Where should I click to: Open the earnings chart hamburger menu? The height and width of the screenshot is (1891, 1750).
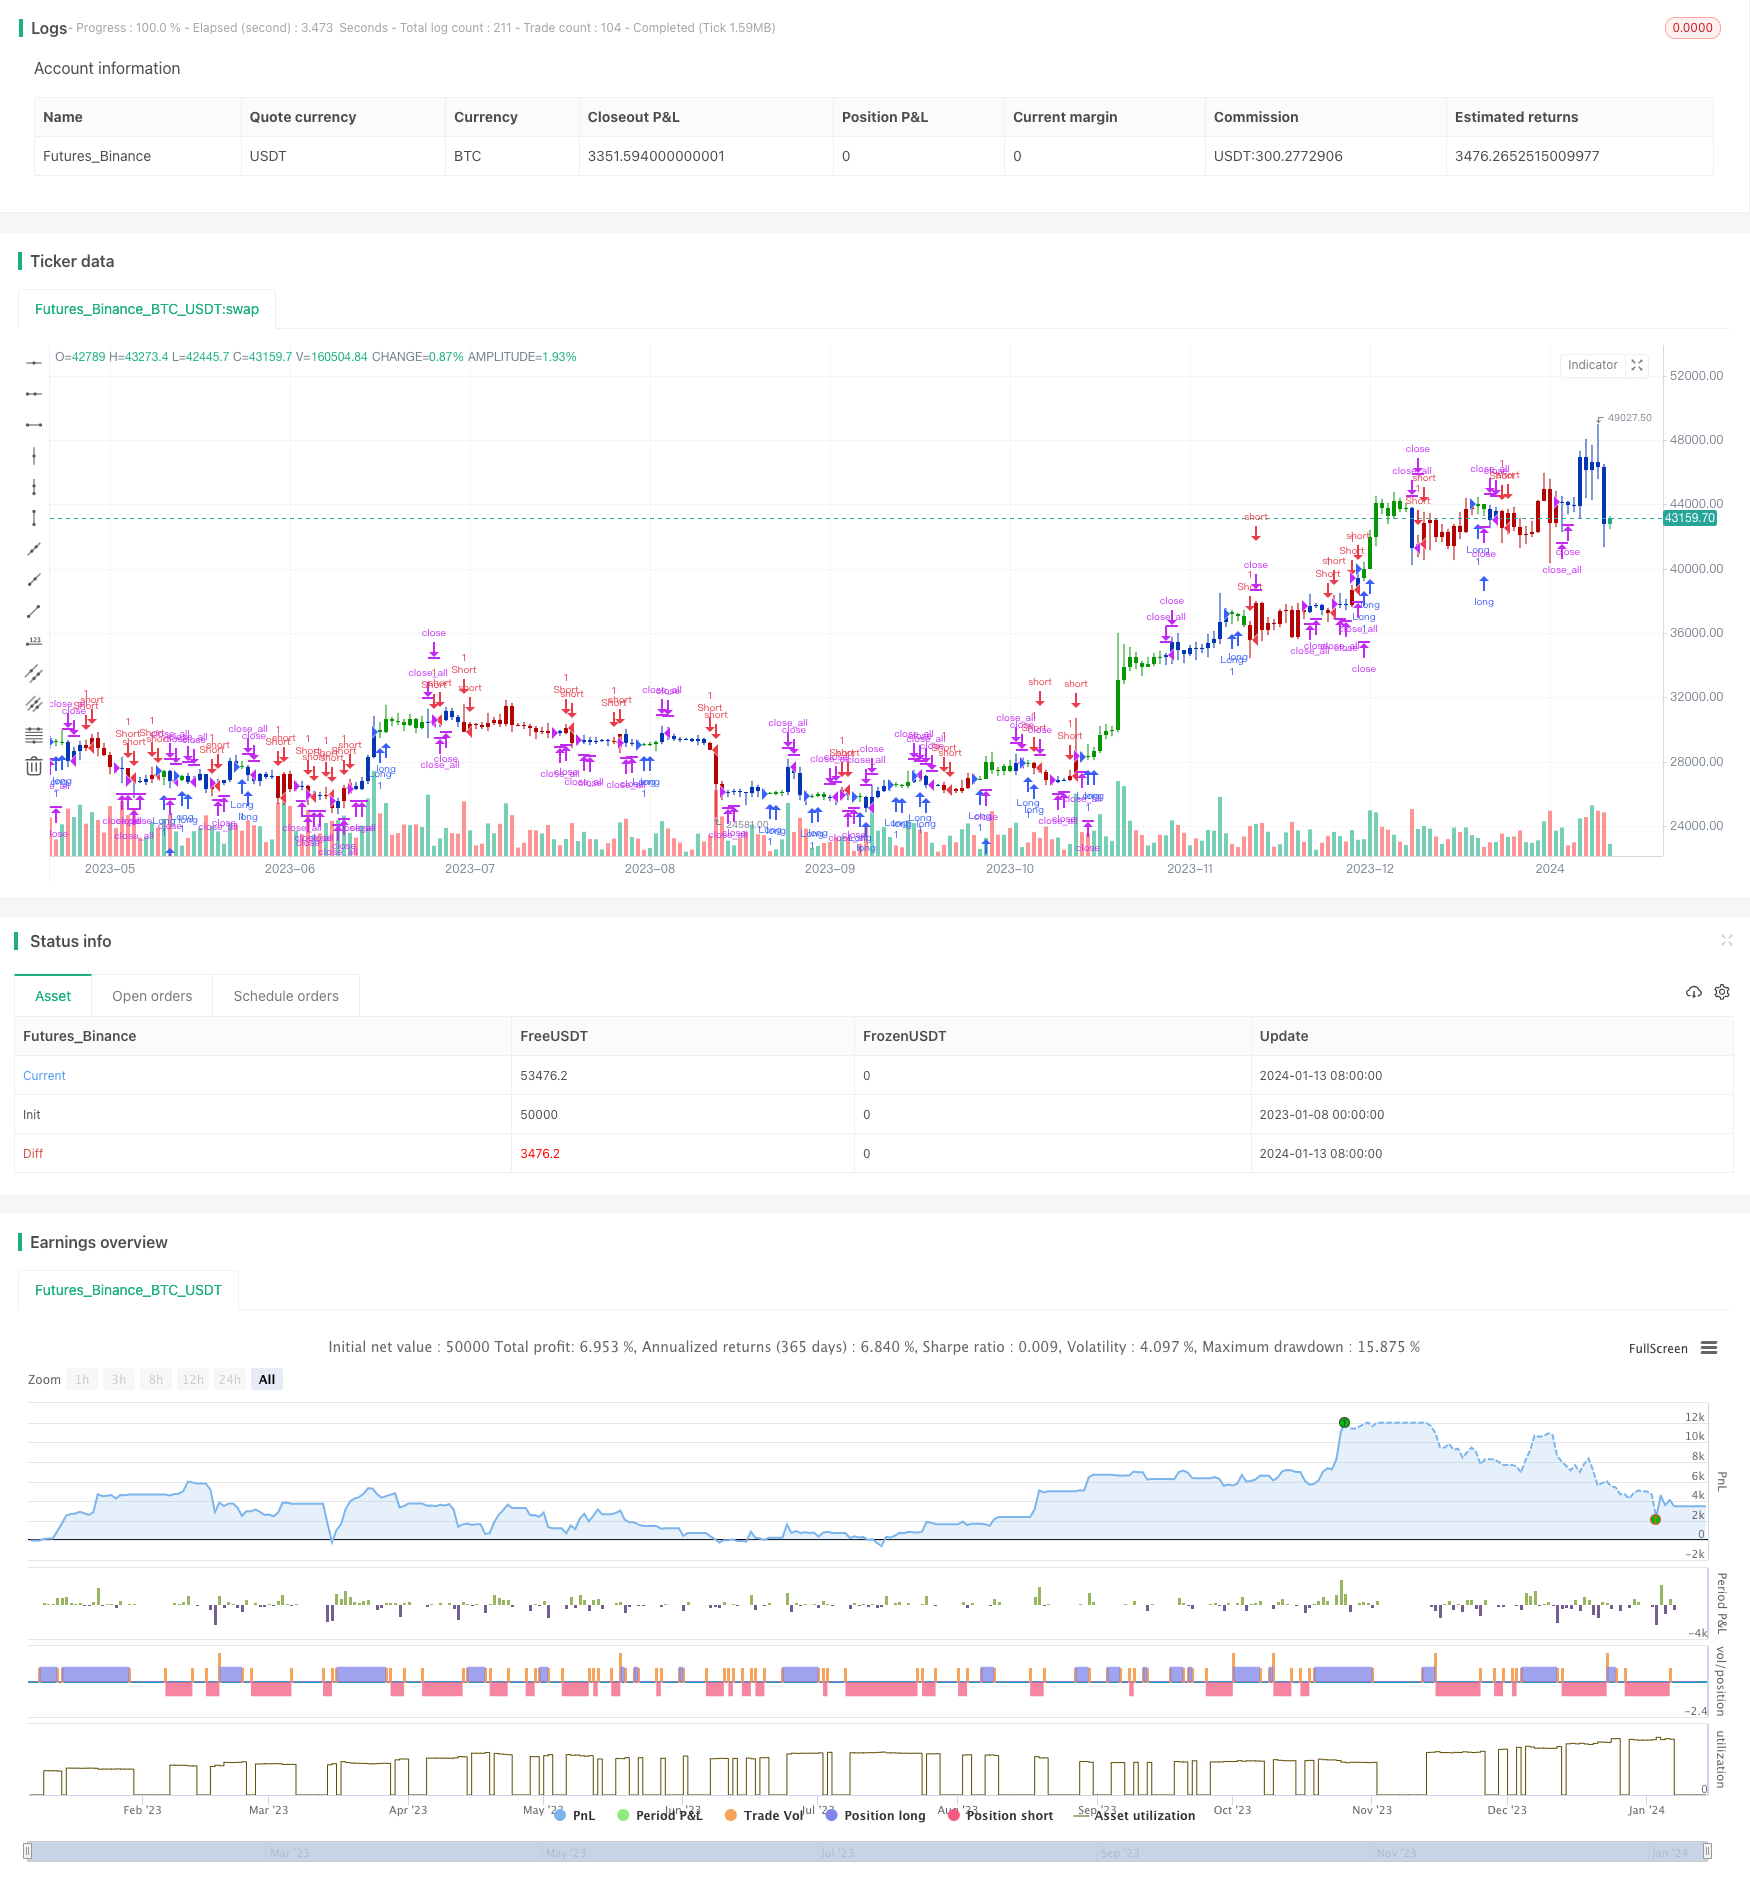[x=1709, y=1348]
